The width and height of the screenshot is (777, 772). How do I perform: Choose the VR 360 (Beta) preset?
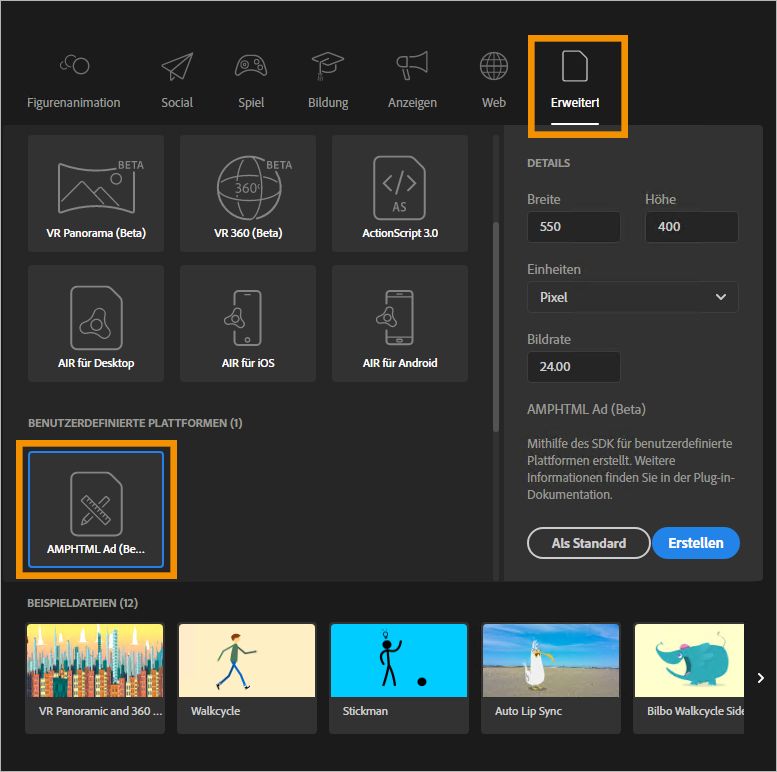point(248,193)
